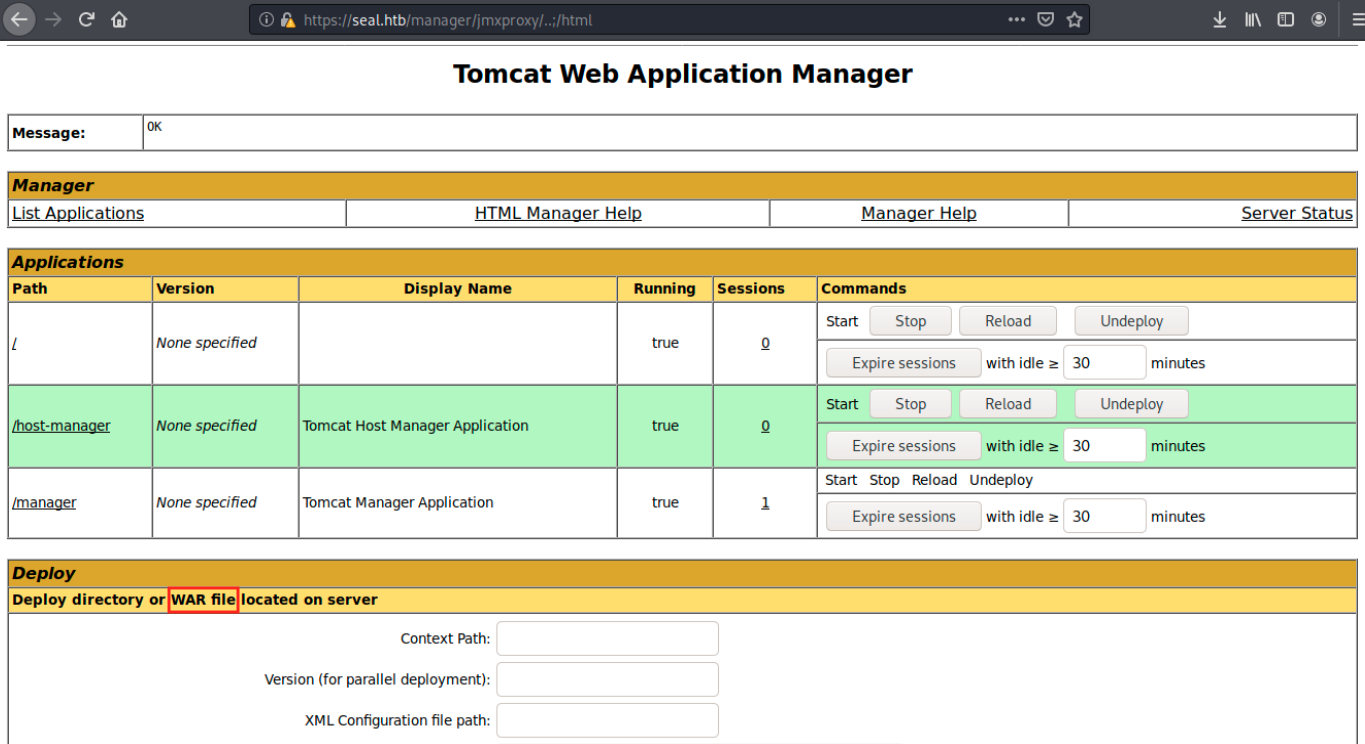Click 'None specified' version for /manager row
Image resolution: width=1365 pixels, height=744 pixels.
pyautogui.click(x=206, y=503)
